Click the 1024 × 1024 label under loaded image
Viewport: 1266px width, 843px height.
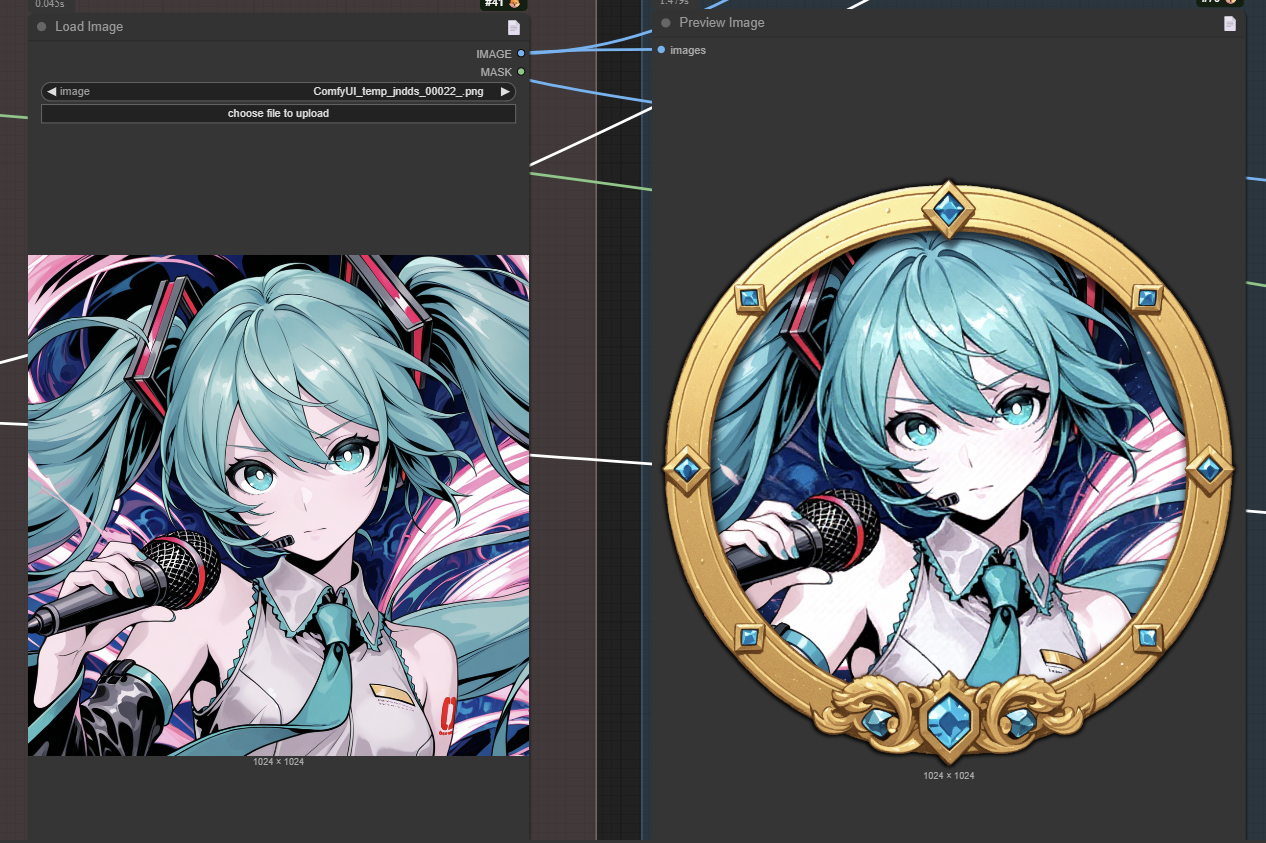point(278,762)
